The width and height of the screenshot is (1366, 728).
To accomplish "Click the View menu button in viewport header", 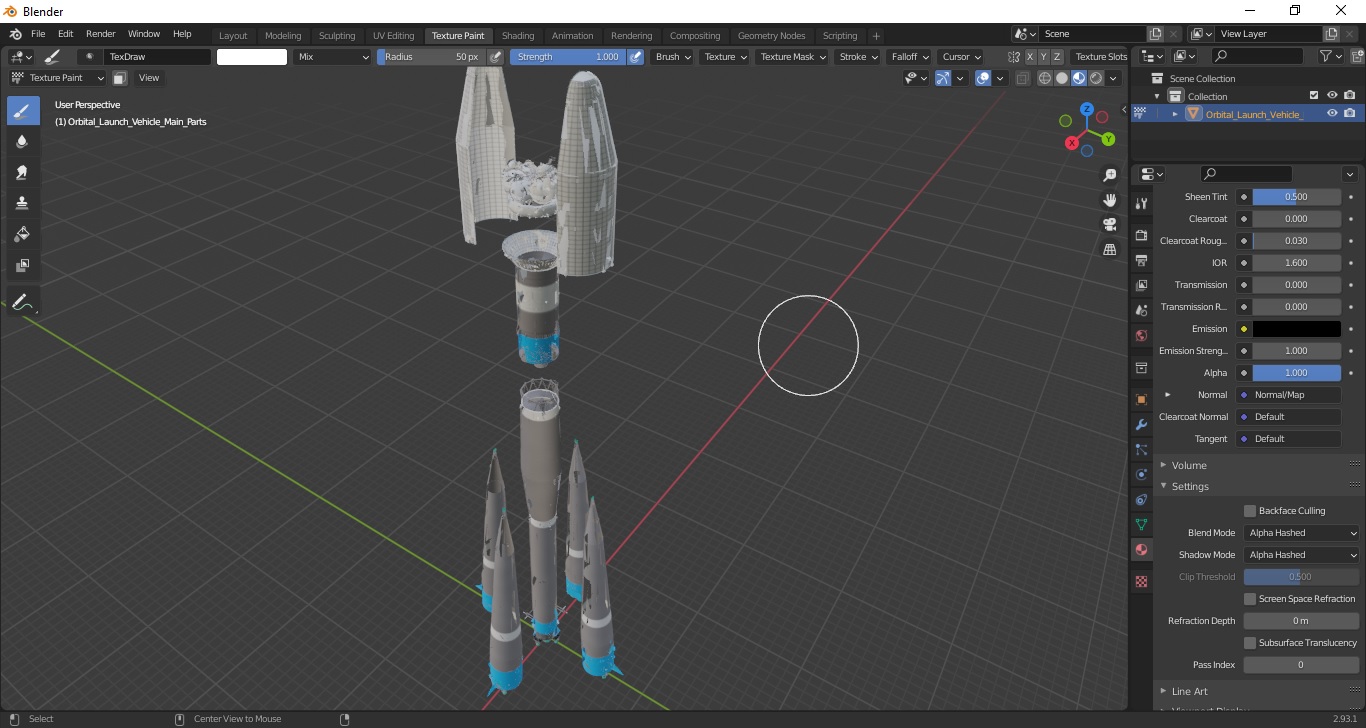I will click(x=149, y=78).
